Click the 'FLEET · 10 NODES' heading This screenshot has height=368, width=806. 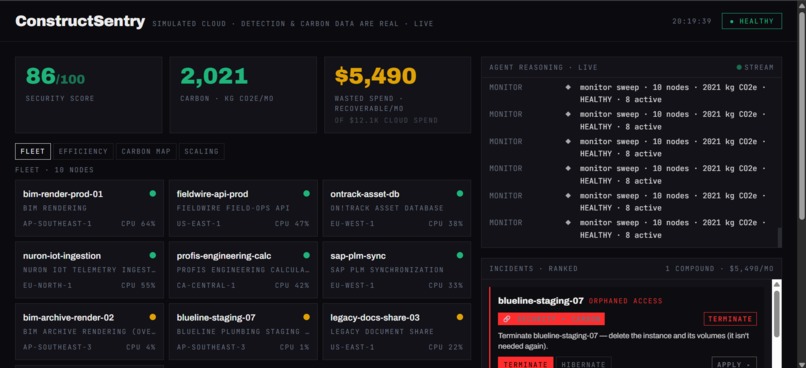click(x=54, y=170)
